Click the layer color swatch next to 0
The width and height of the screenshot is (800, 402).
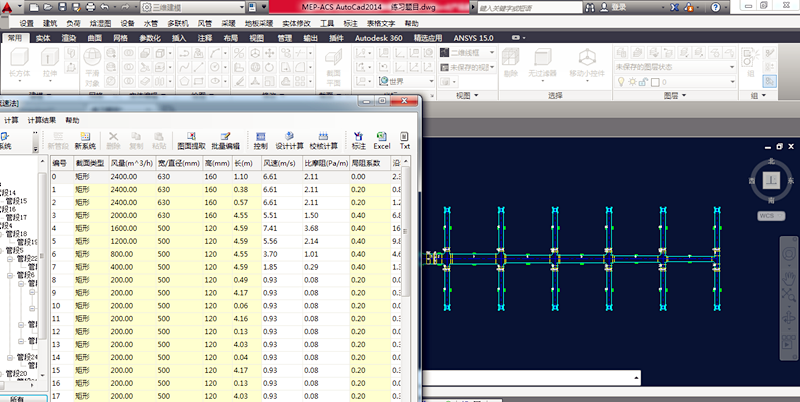[x=655, y=82]
